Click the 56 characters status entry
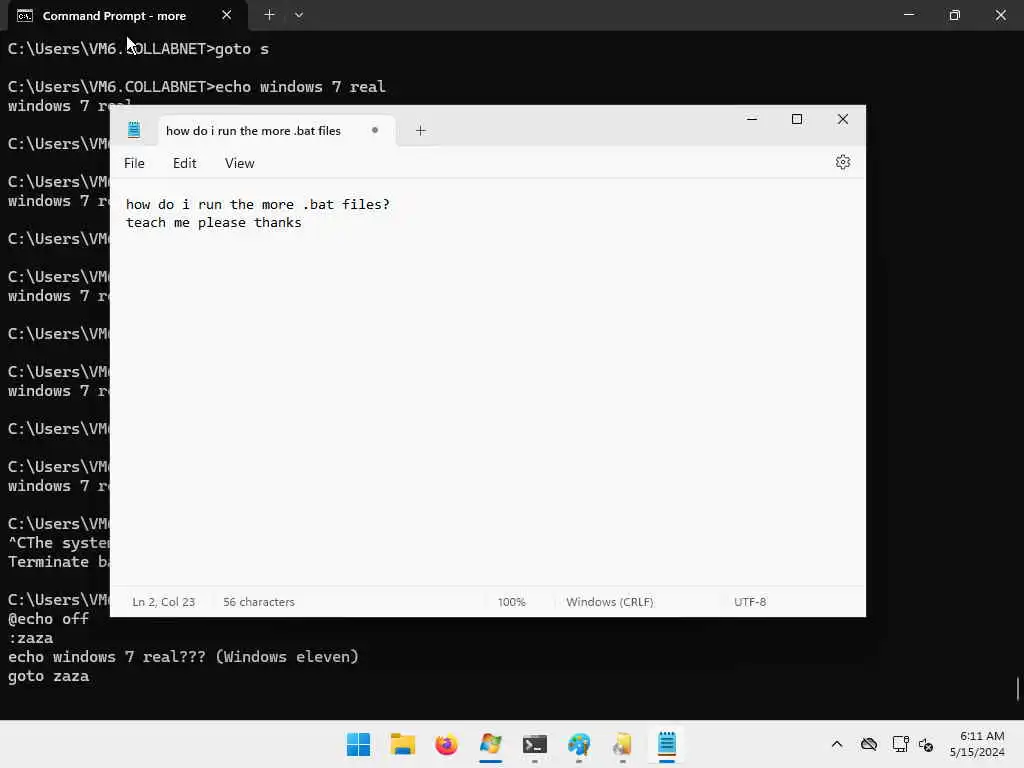Viewport: 1024px width, 768px height. click(x=259, y=601)
